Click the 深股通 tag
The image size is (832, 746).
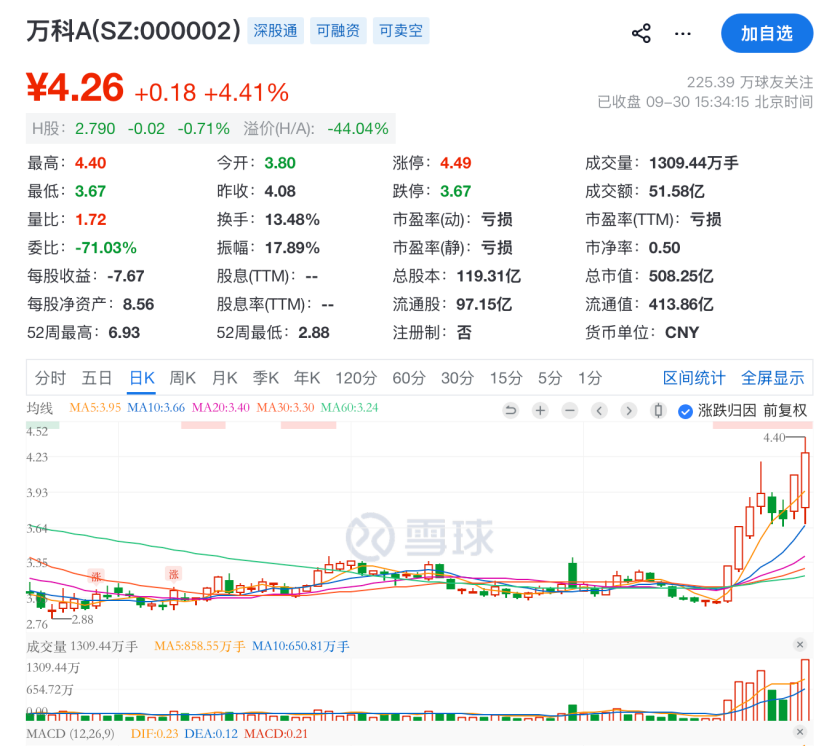pyautogui.click(x=275, y=31)
